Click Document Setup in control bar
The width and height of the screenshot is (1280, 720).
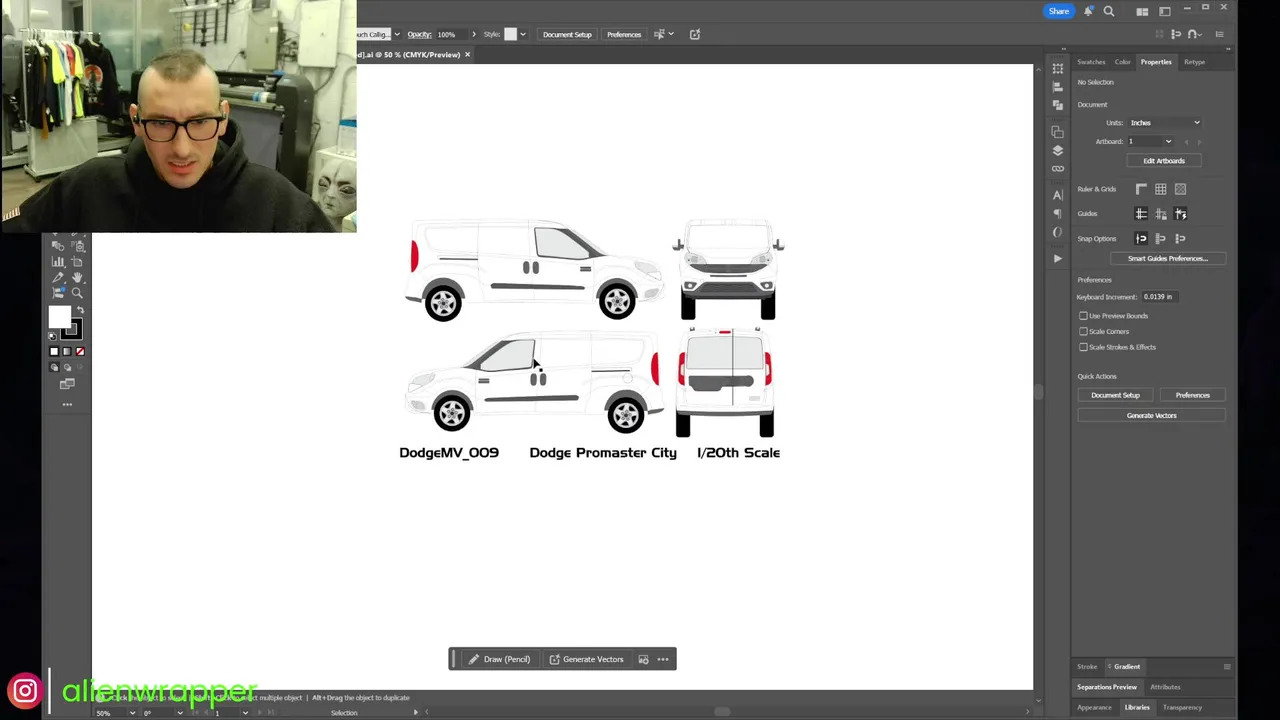tap(567, 35)
